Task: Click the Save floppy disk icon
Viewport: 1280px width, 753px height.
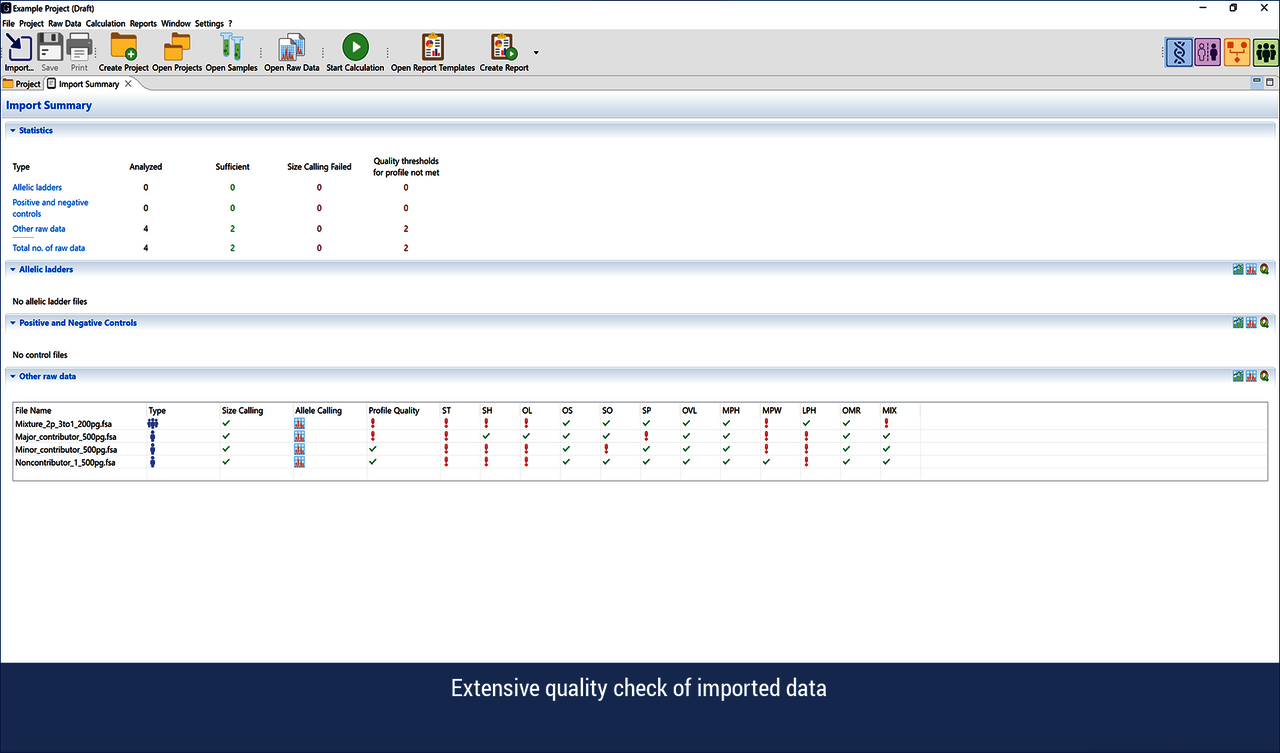Action: click(50, 47)
